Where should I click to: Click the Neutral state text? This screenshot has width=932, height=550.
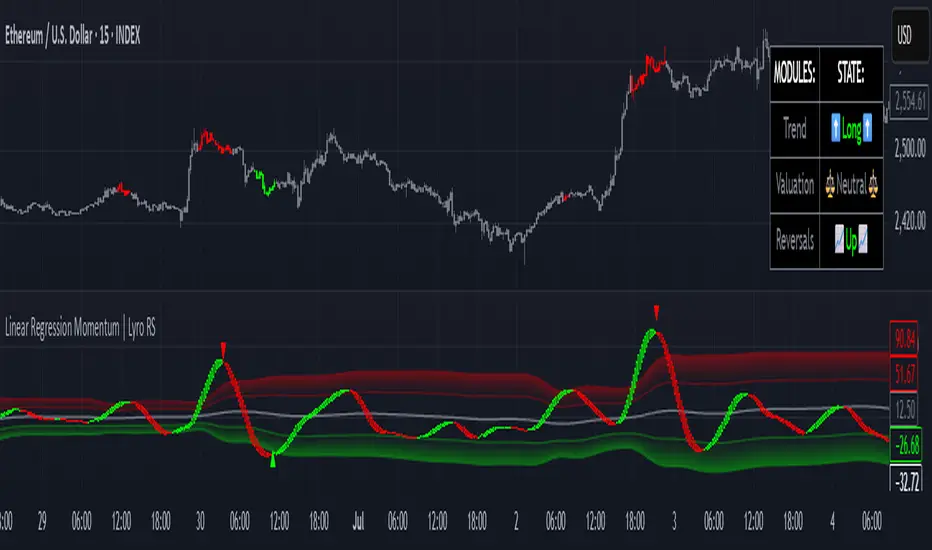click(x=851, y=185)
